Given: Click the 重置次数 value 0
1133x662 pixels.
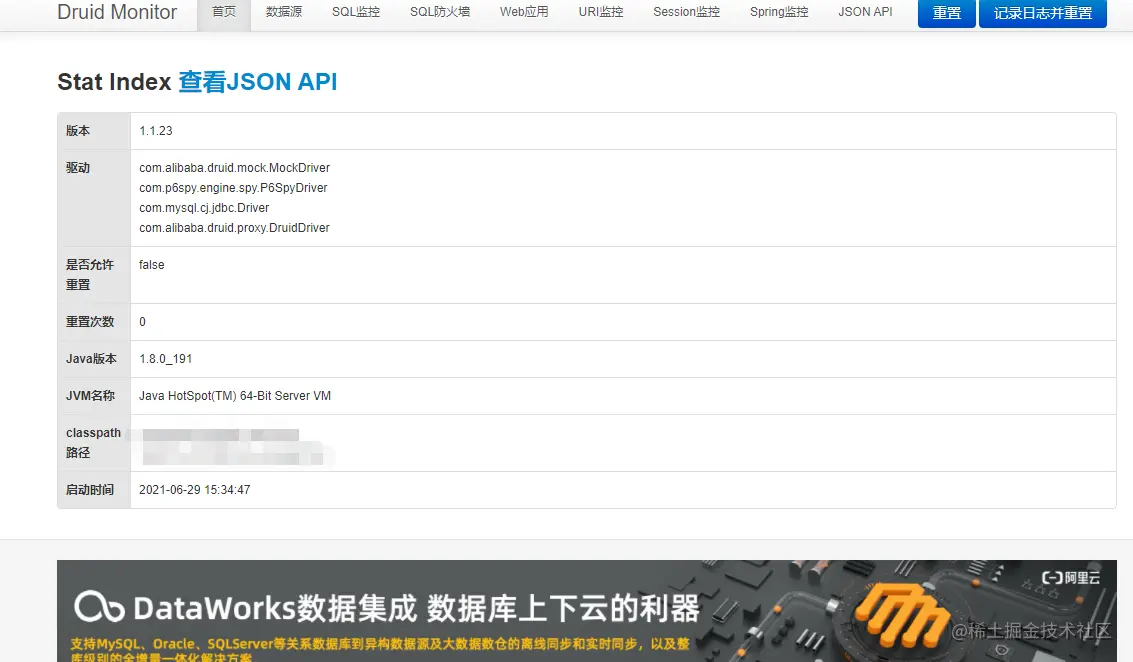Looking at the screenshot, I should pos(142,322).
